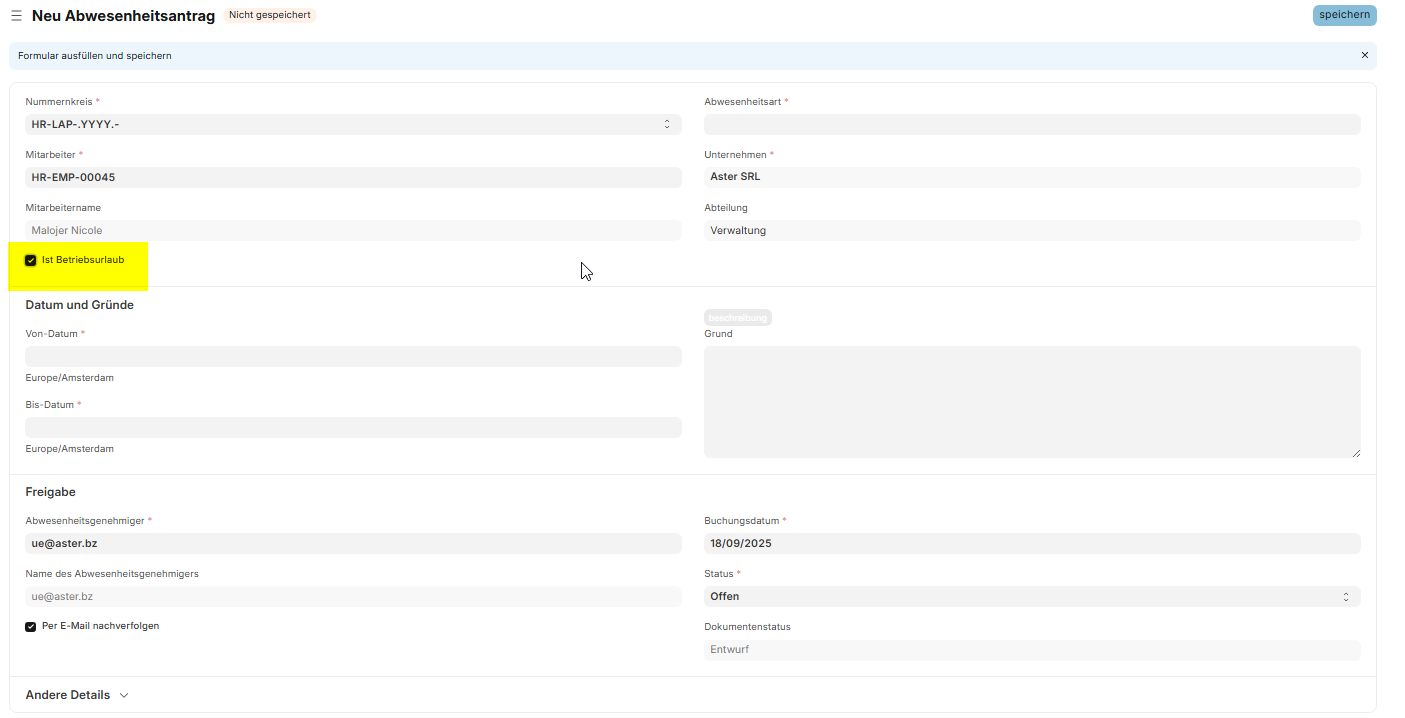Grab the Grund textarea resize handle
The width and height of the screenshot is (1405, 718).
point(1356,453)
